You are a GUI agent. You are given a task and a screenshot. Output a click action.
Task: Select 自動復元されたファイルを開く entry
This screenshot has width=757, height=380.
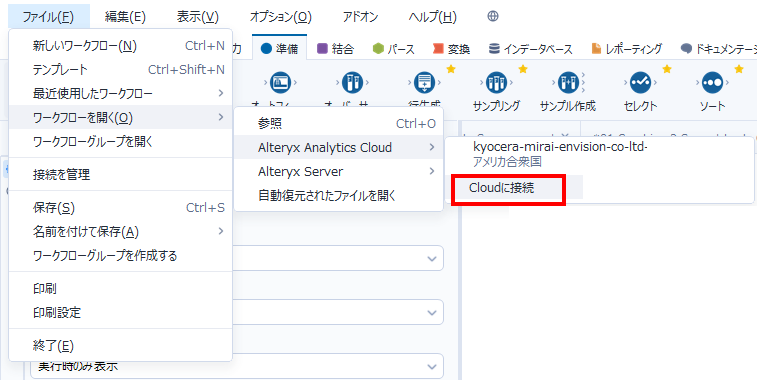pyautogui.click(x=338, y=196)
